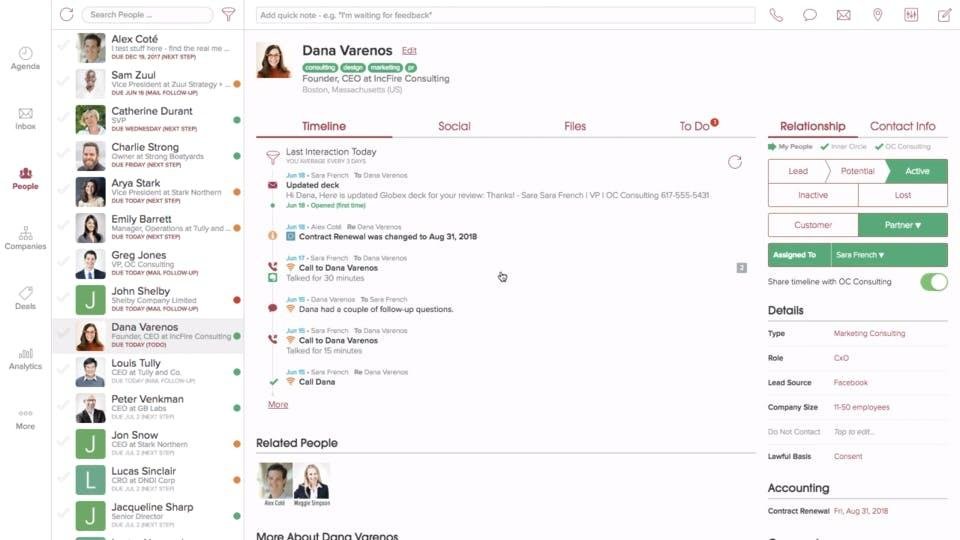Click the refresh icon beside Search People

66,14
